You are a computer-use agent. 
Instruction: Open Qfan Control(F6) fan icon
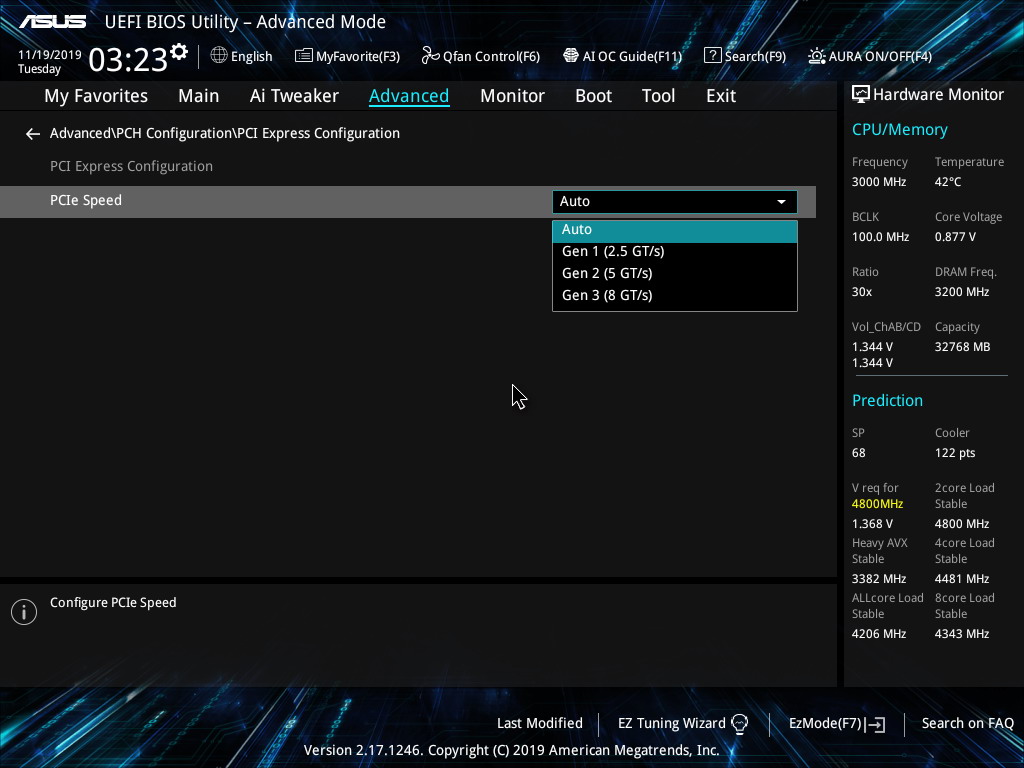430,56
